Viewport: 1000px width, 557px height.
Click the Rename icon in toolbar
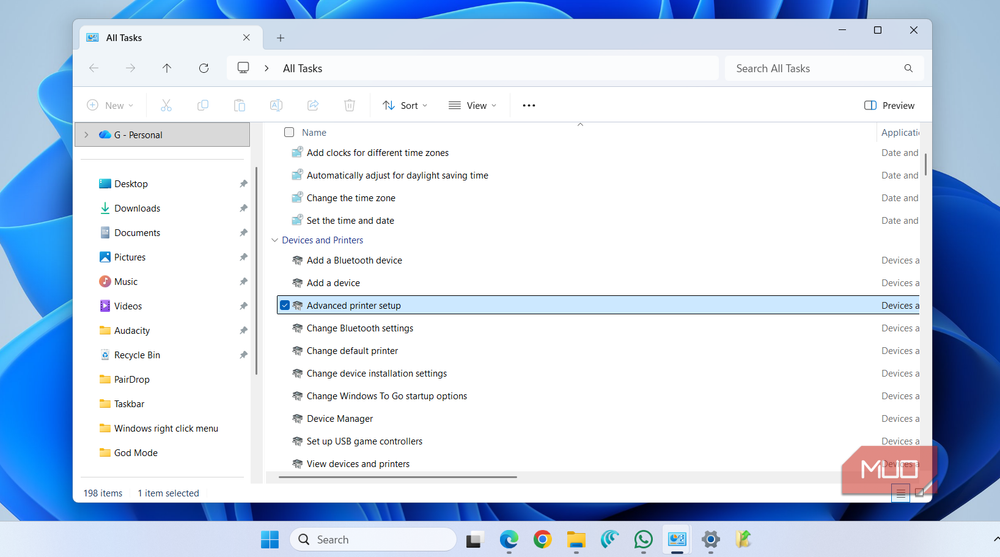coord(276,105)
